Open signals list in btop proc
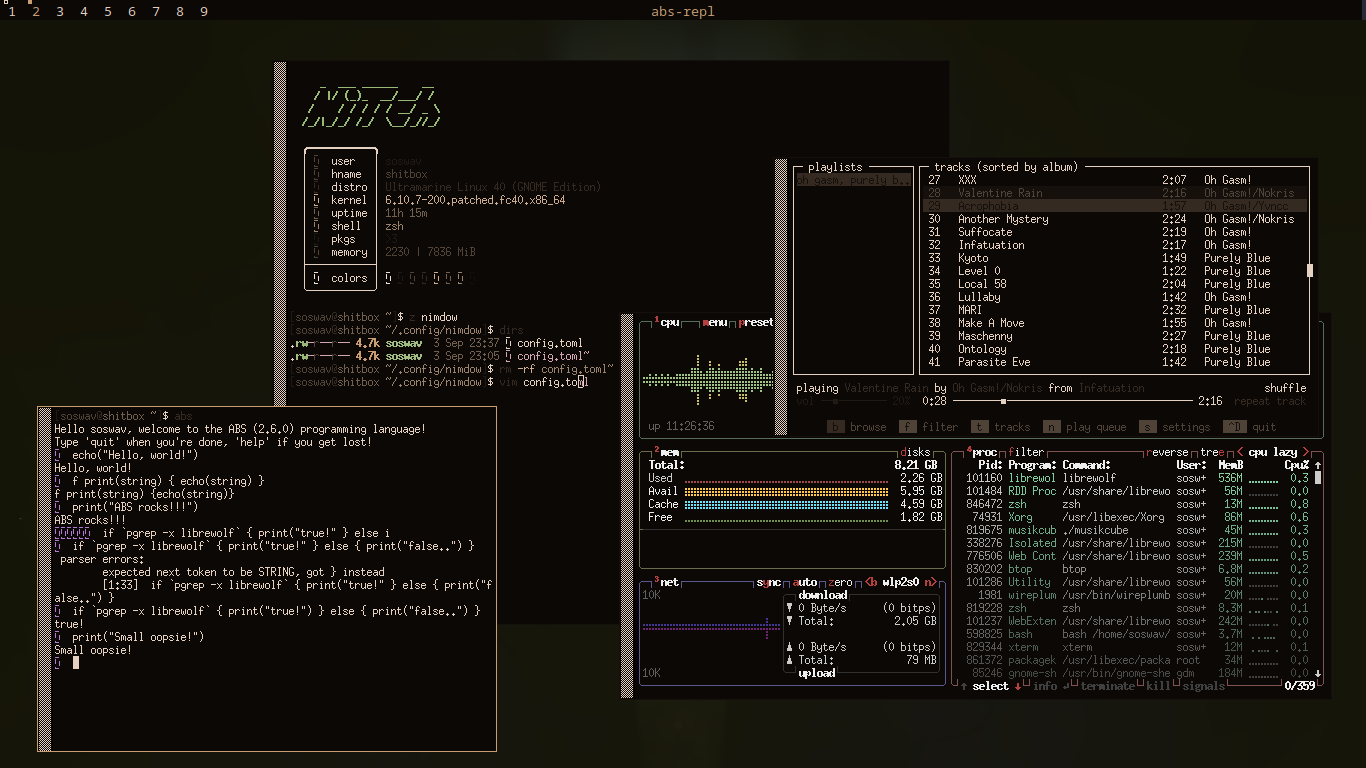Image resolution: width=1366 pixels, height=768 pixels. [x=1203, y=686]
